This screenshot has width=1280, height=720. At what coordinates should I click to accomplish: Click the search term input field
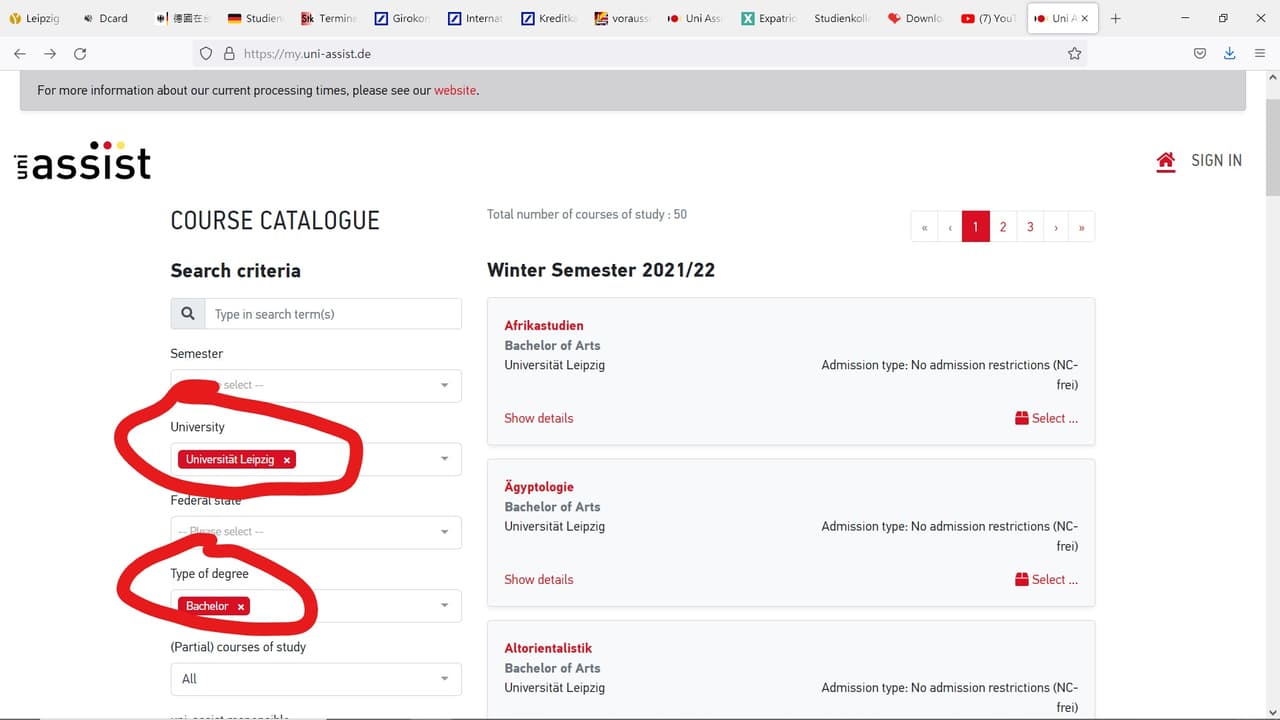[332, 314]
